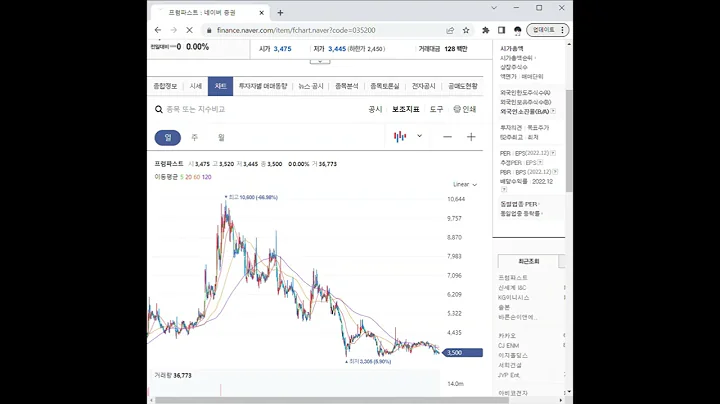The image size is (720, 404).
Task: Click the magnifier search icon in chart
Action: [x=159, y=109]
